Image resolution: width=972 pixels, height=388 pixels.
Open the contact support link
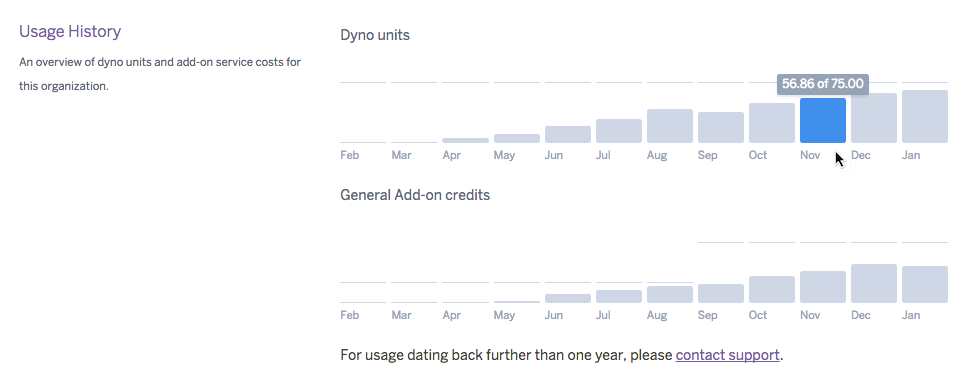(727, 355)
